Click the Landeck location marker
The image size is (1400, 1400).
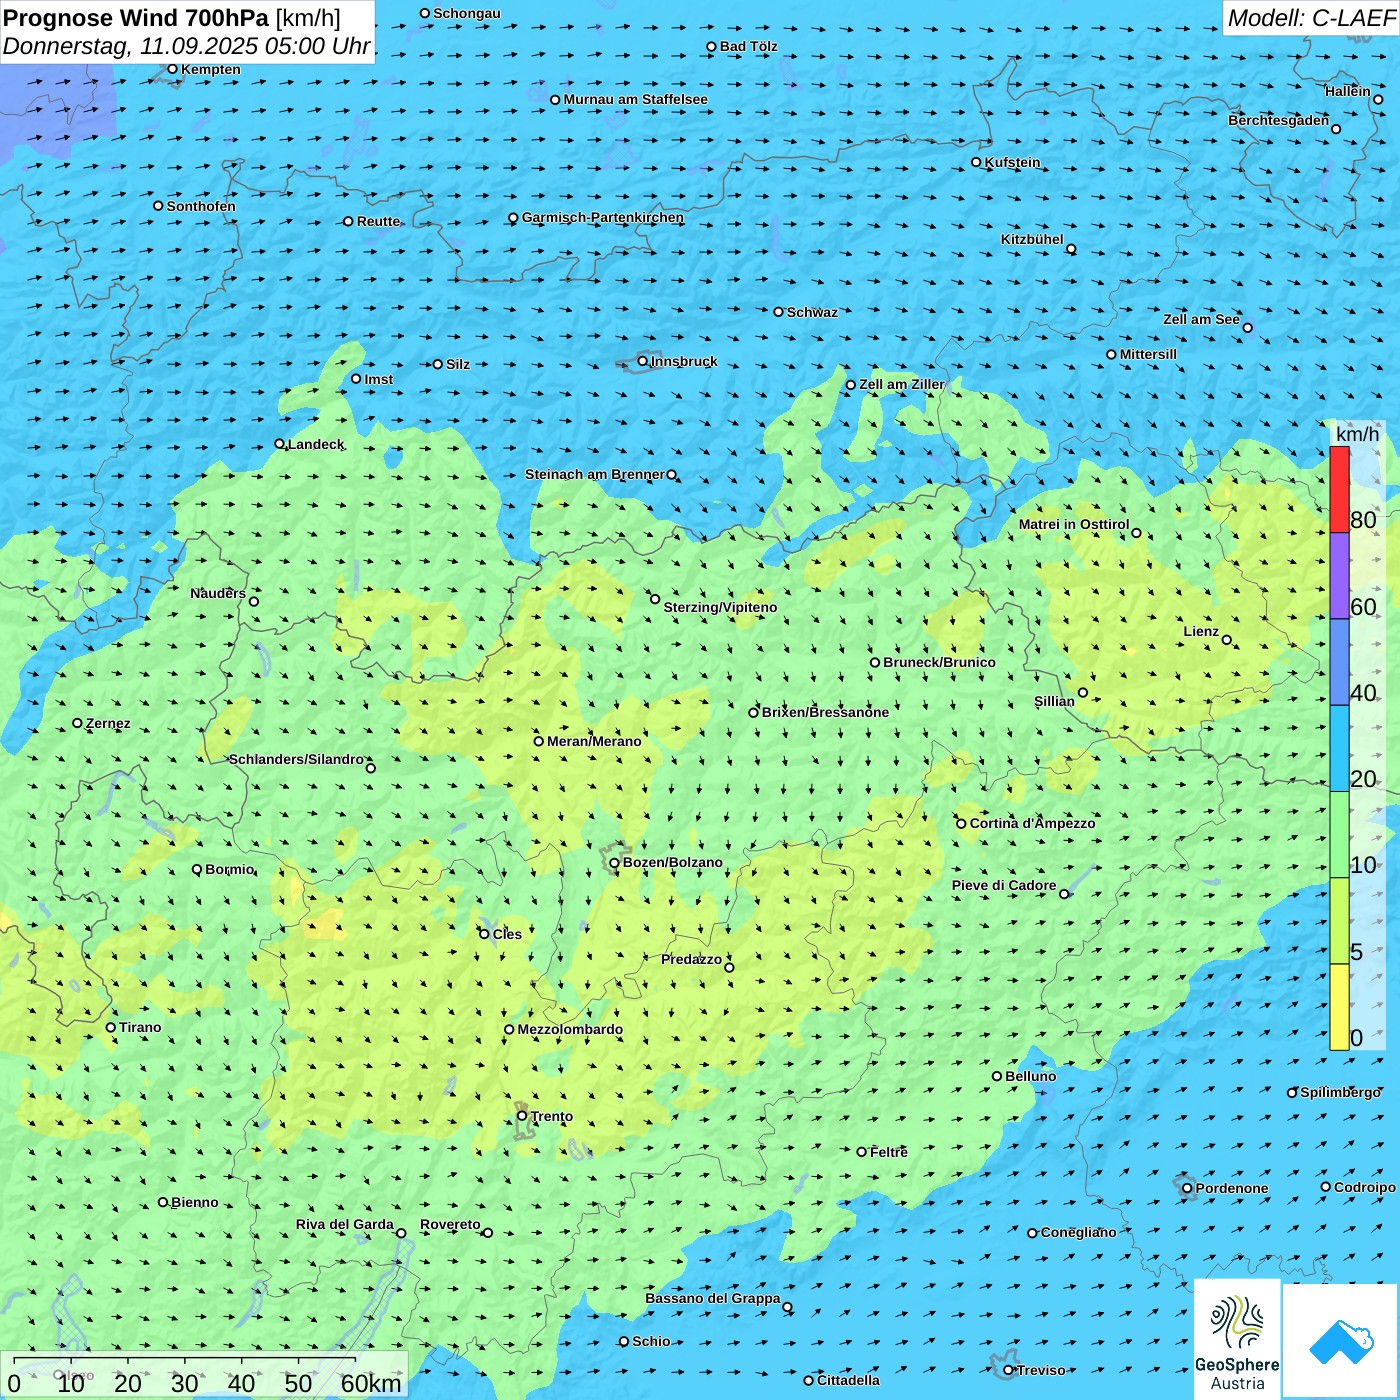pos(280,444)
